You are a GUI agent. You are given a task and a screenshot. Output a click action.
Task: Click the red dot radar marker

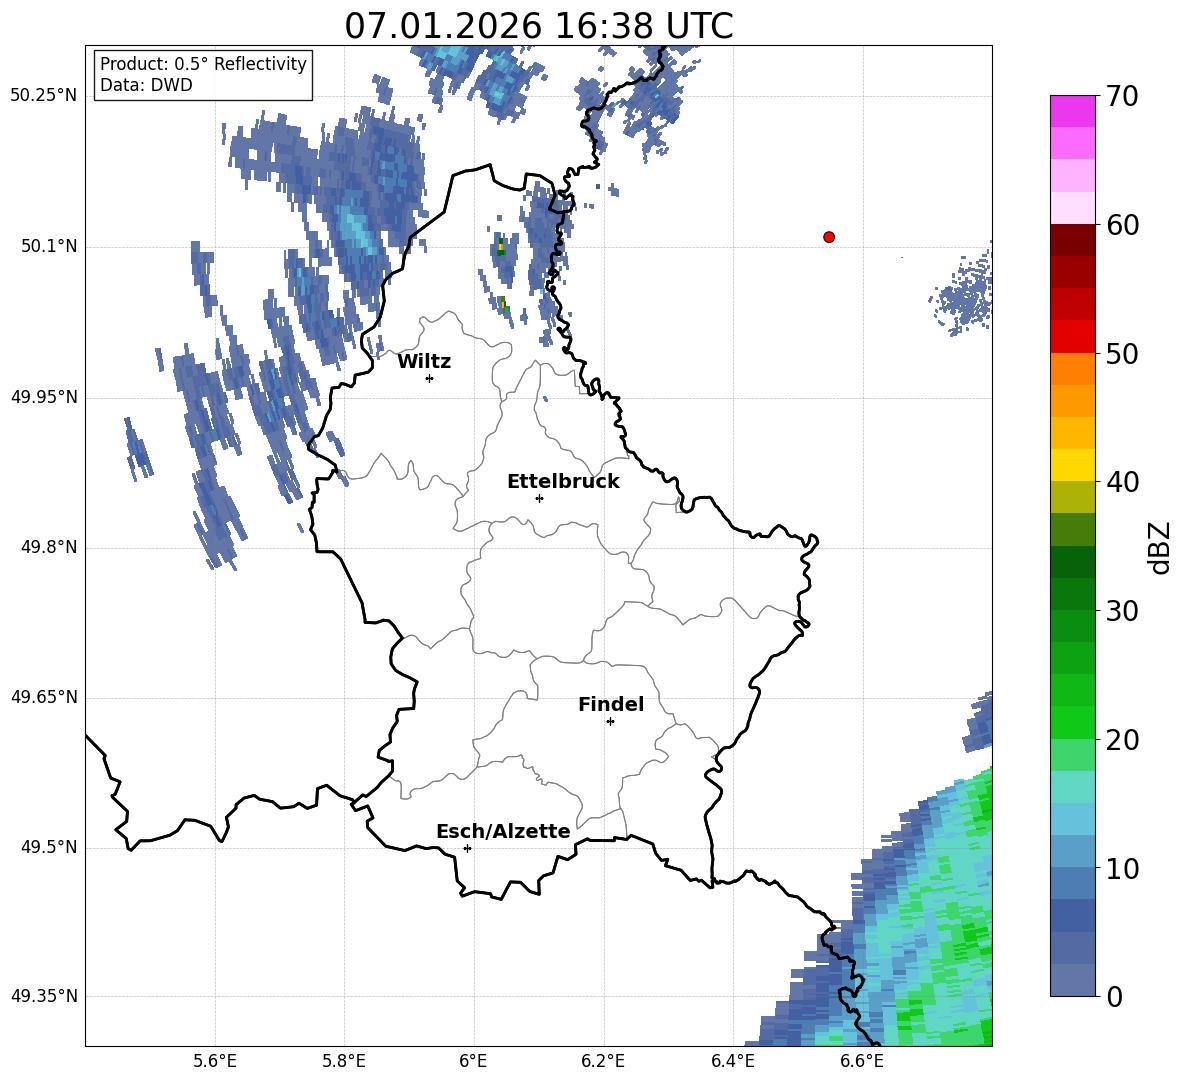tap(829, 237)
